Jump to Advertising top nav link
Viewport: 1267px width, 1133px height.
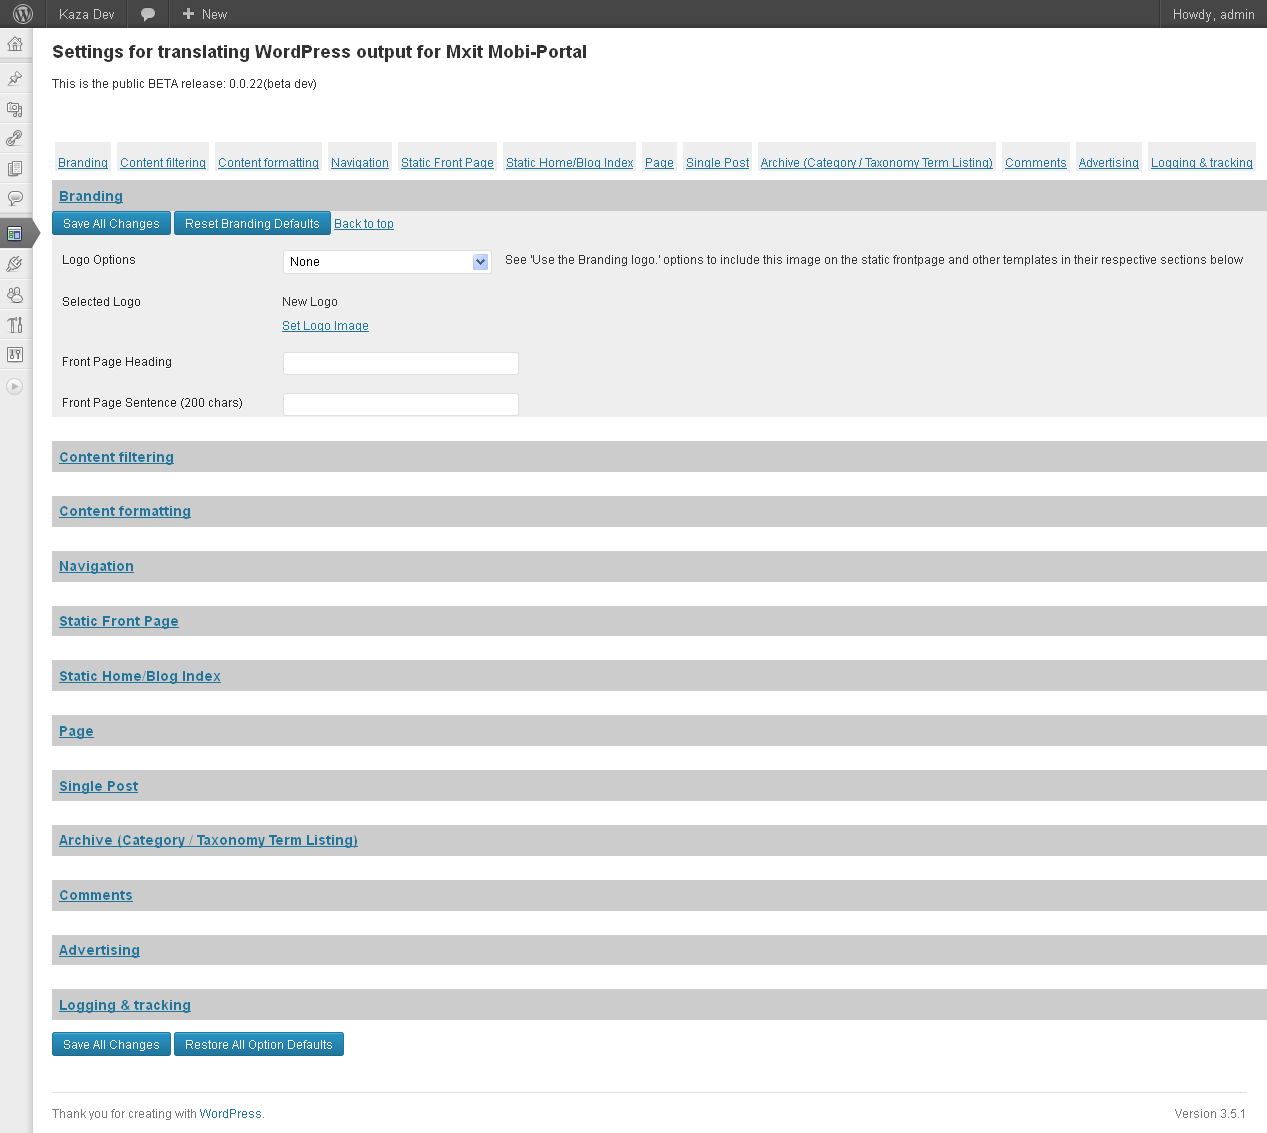coord(1108,163)
